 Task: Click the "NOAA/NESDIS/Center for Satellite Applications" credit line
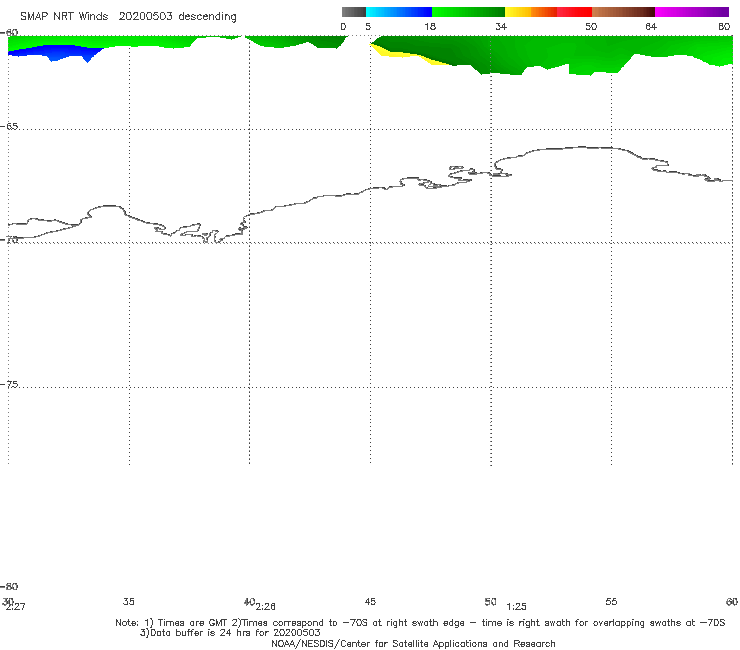tap(413, 644)
